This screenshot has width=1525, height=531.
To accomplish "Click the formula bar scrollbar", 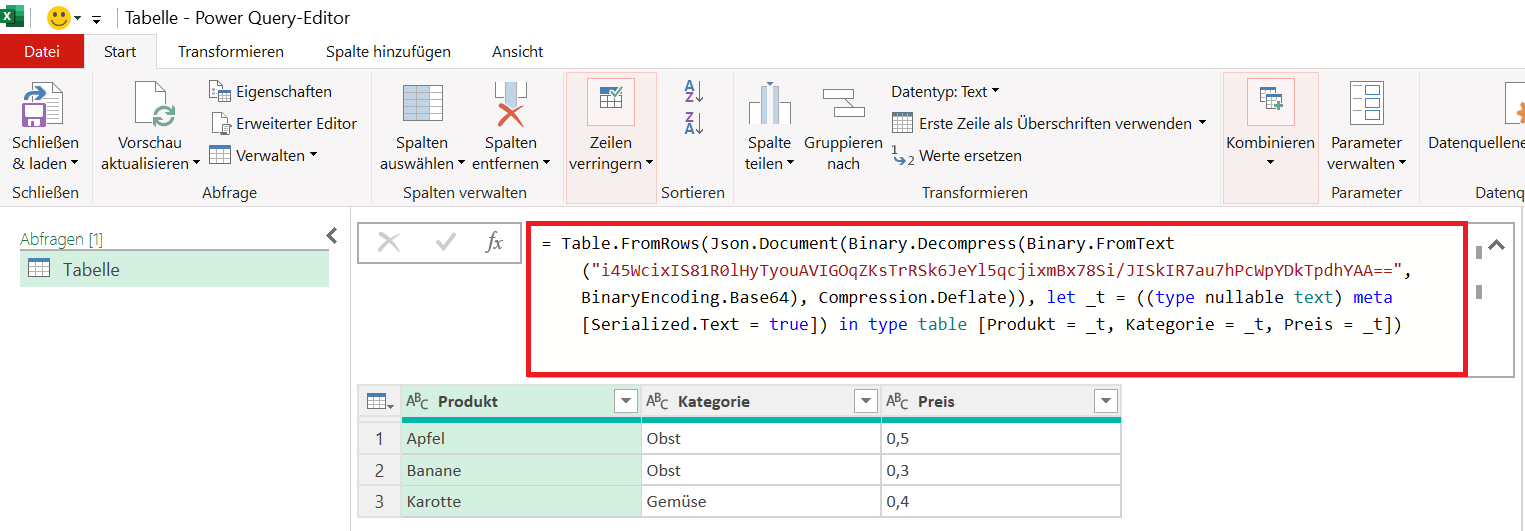I will [x=1479, y=271].
